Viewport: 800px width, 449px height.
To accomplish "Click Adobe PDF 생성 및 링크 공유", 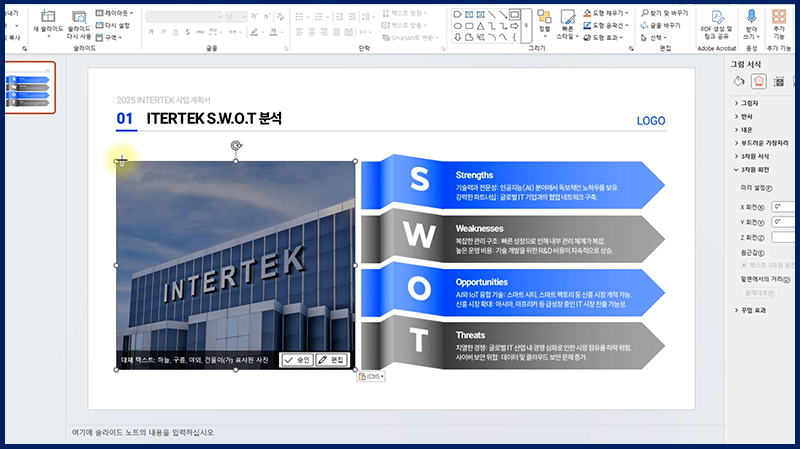I will tap(717, 25).
